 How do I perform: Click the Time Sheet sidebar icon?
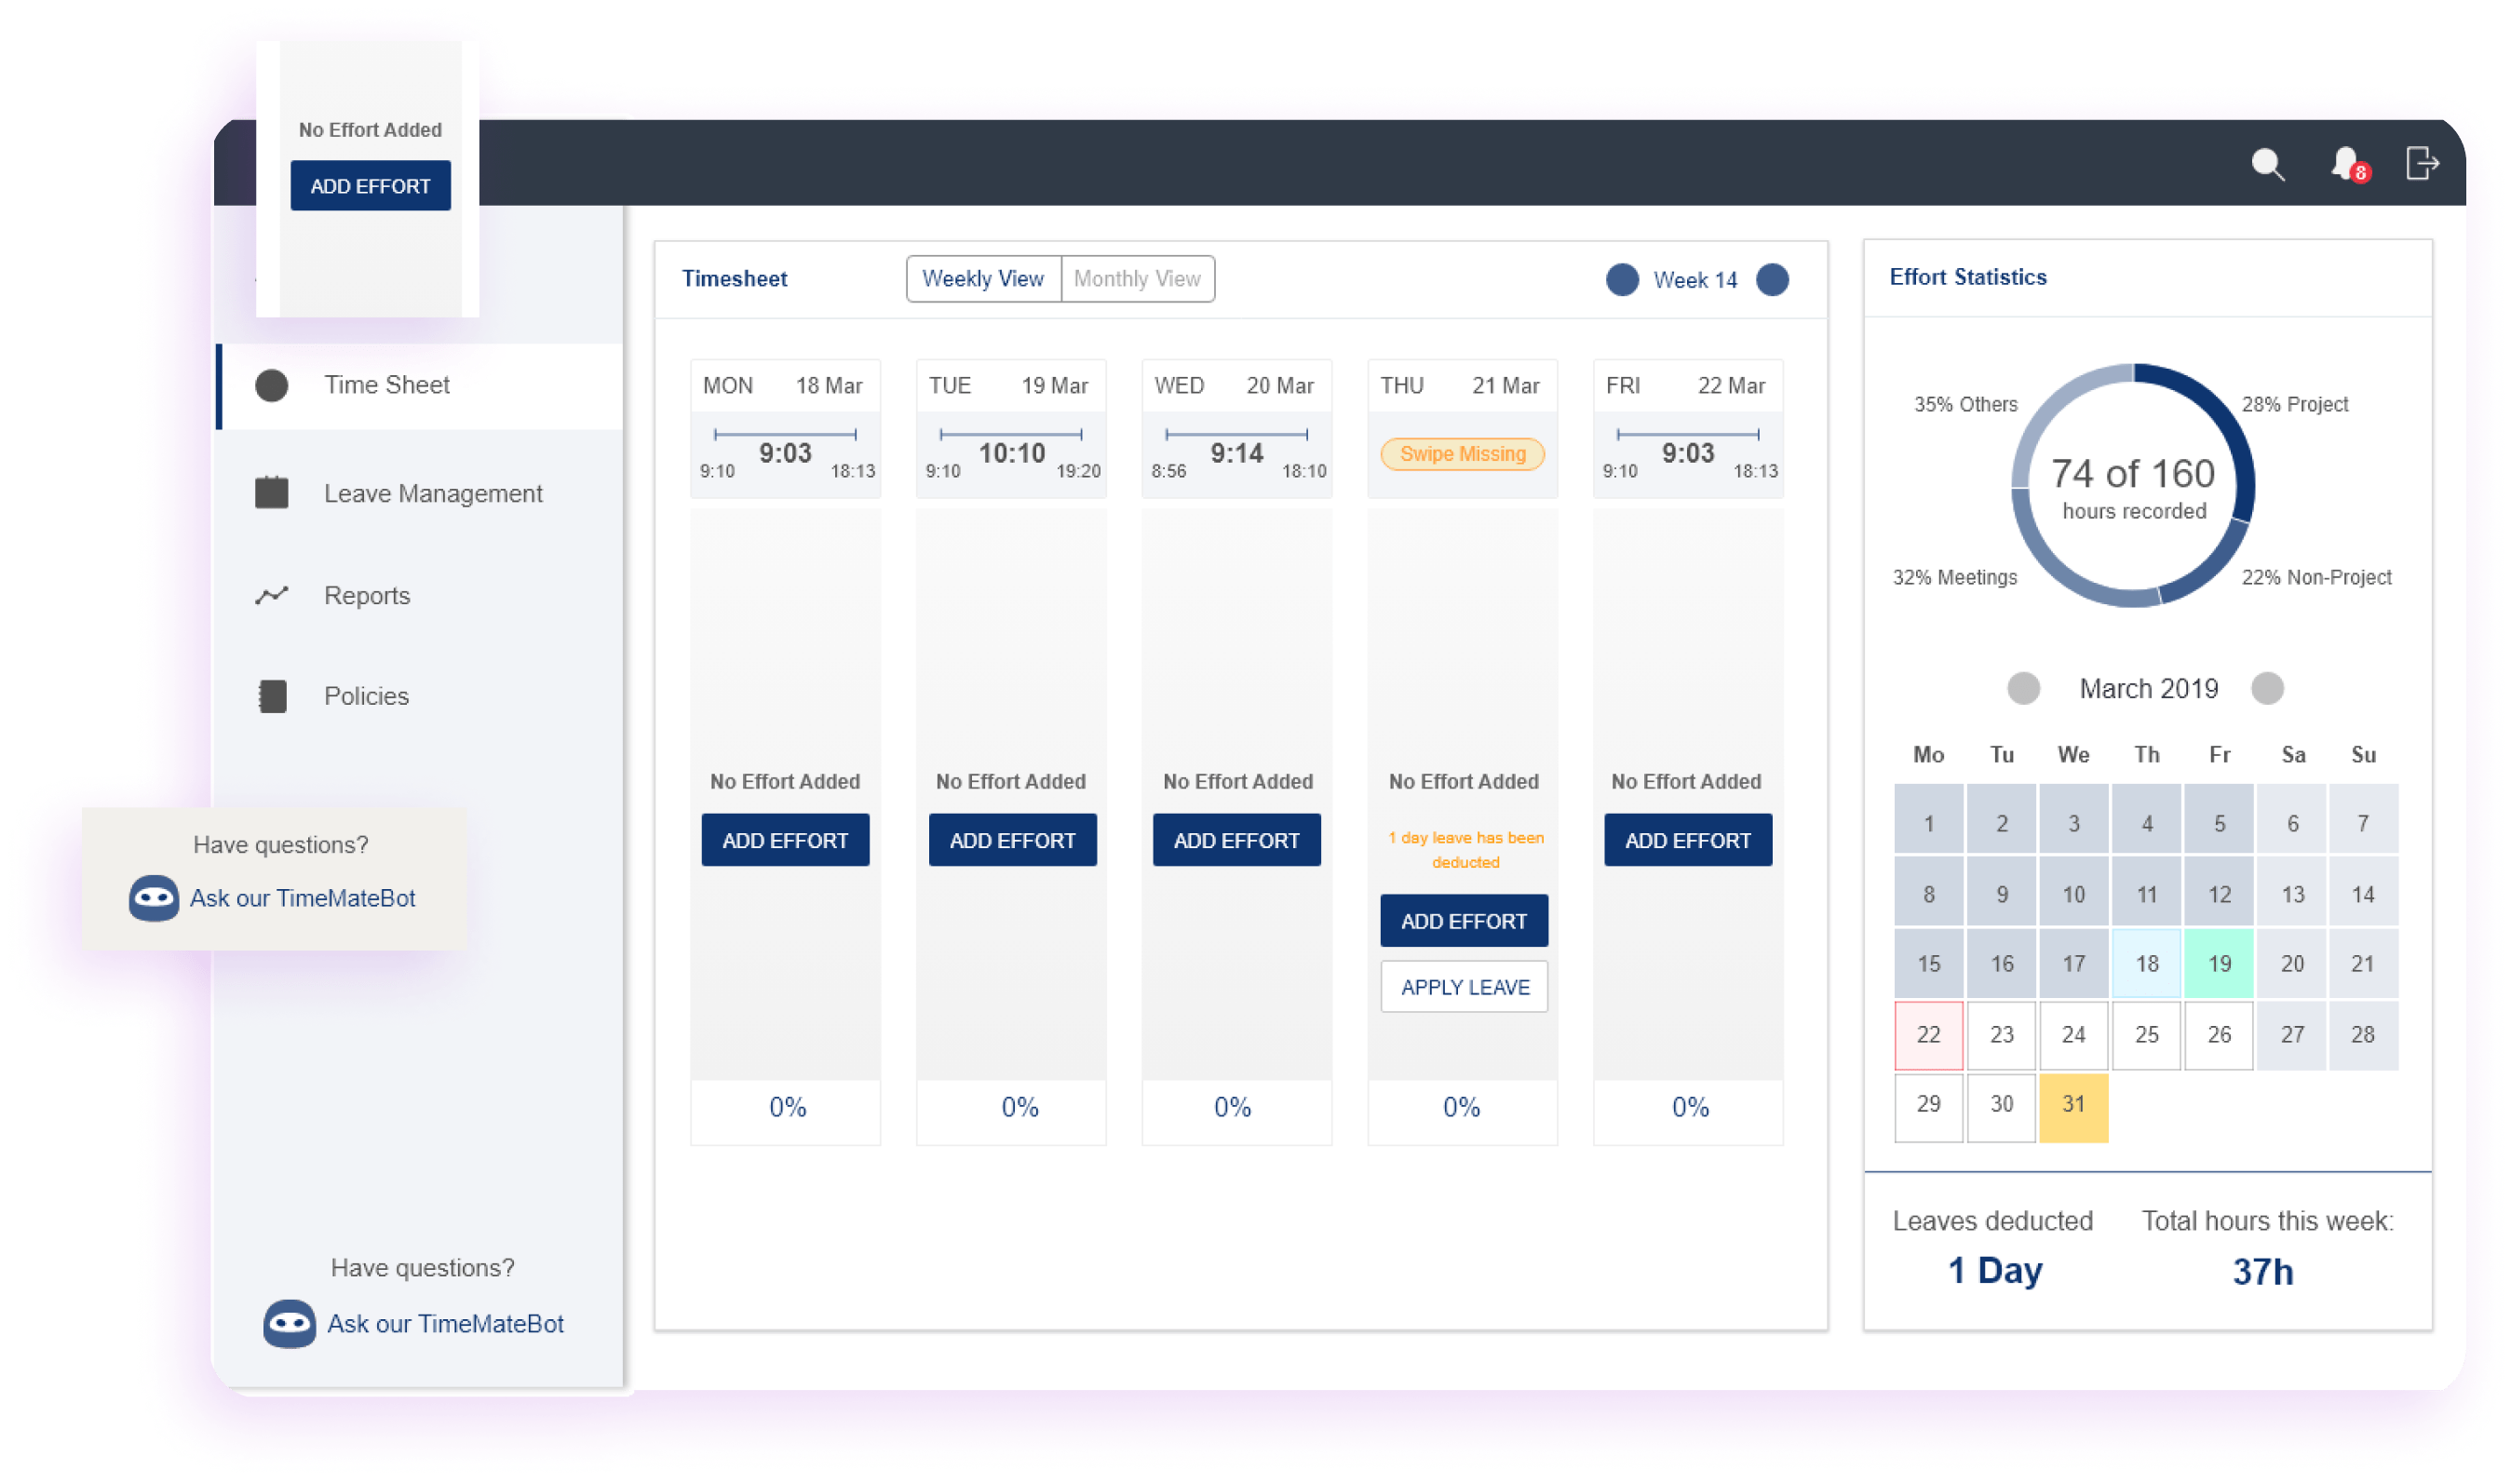click(272, 385)
